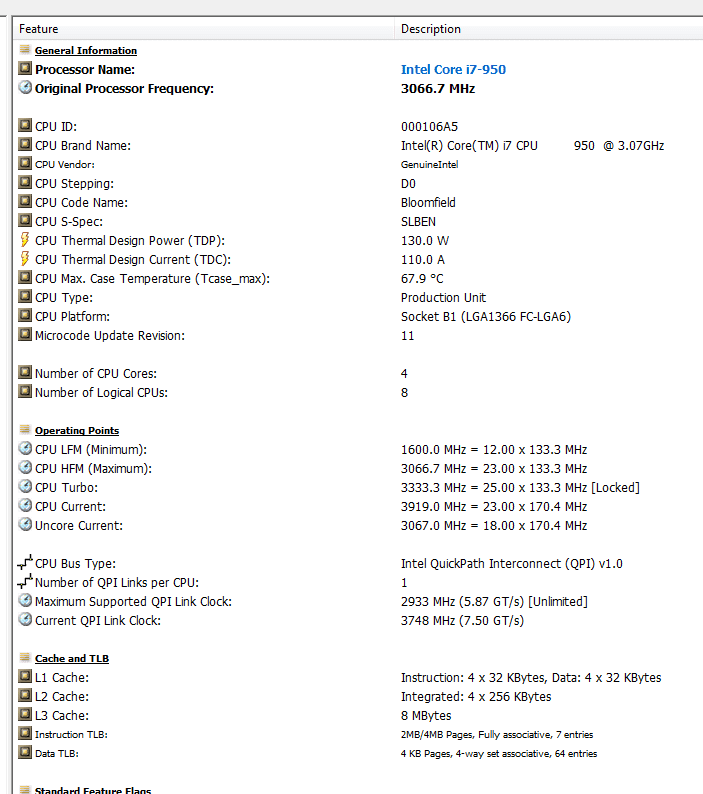
Task: Select the '000106A5' CPU ID value
Action: pos(429,127)
